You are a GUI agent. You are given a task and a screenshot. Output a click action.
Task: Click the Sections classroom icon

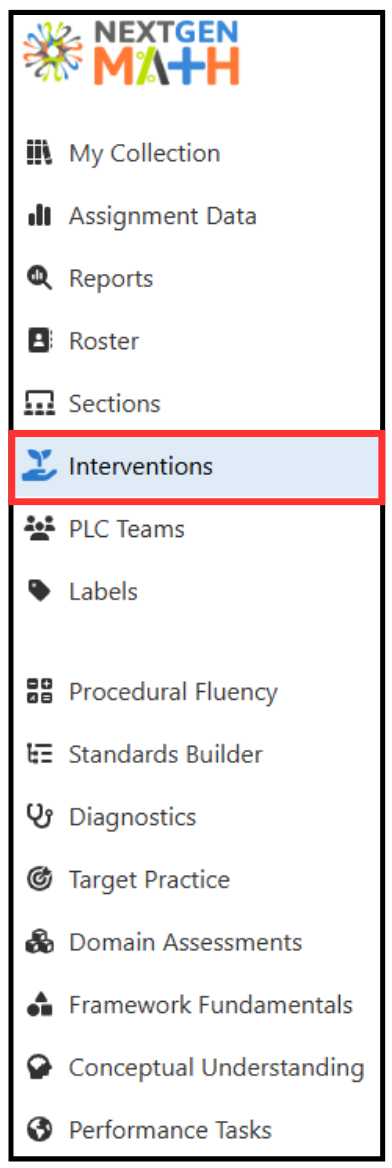39,404
